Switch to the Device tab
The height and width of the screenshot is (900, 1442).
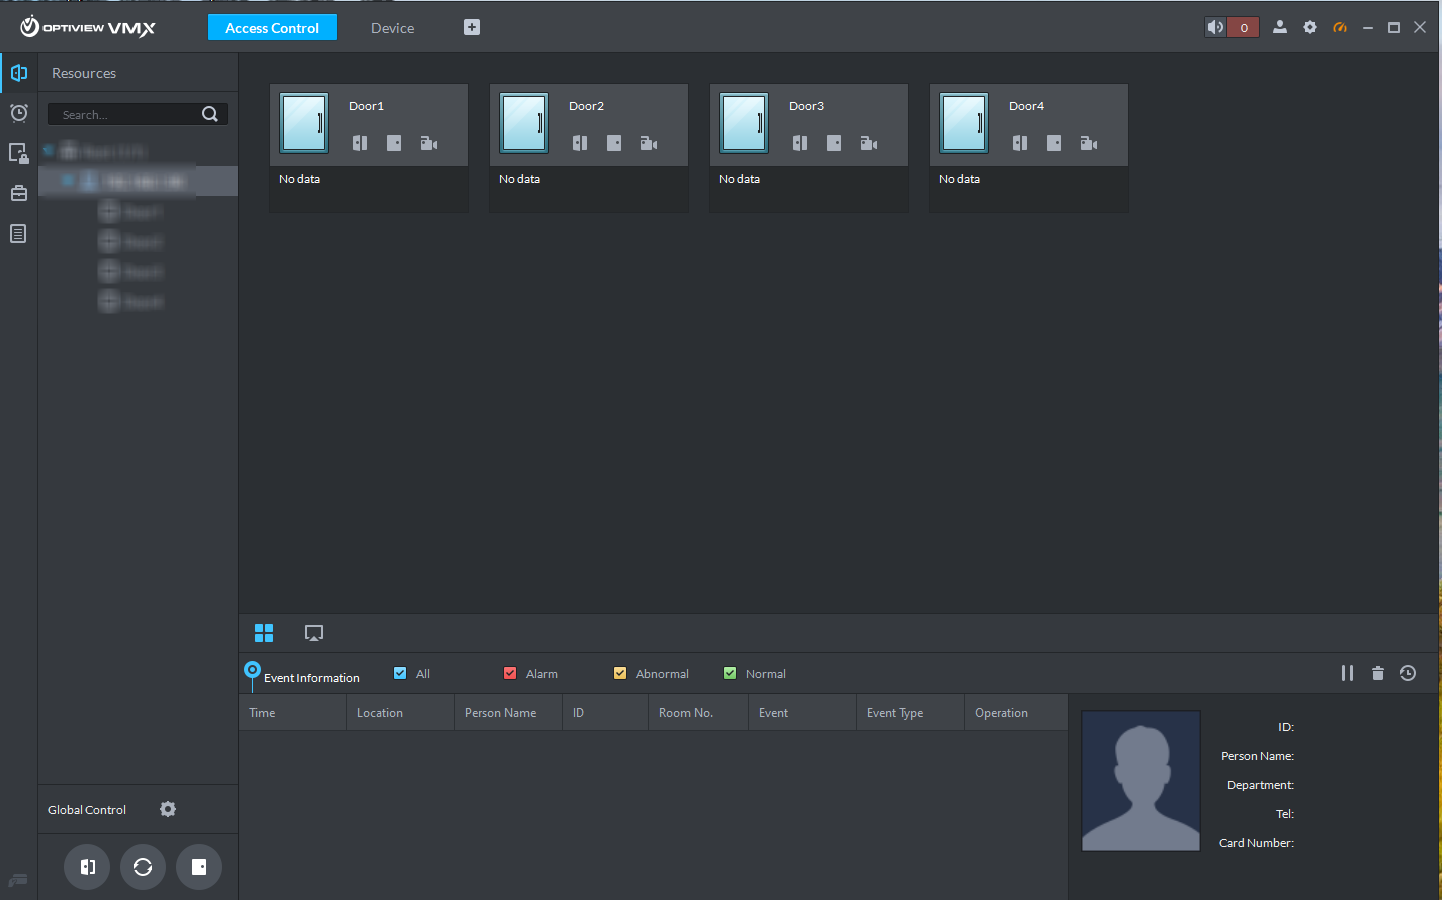tap(391, 28)
